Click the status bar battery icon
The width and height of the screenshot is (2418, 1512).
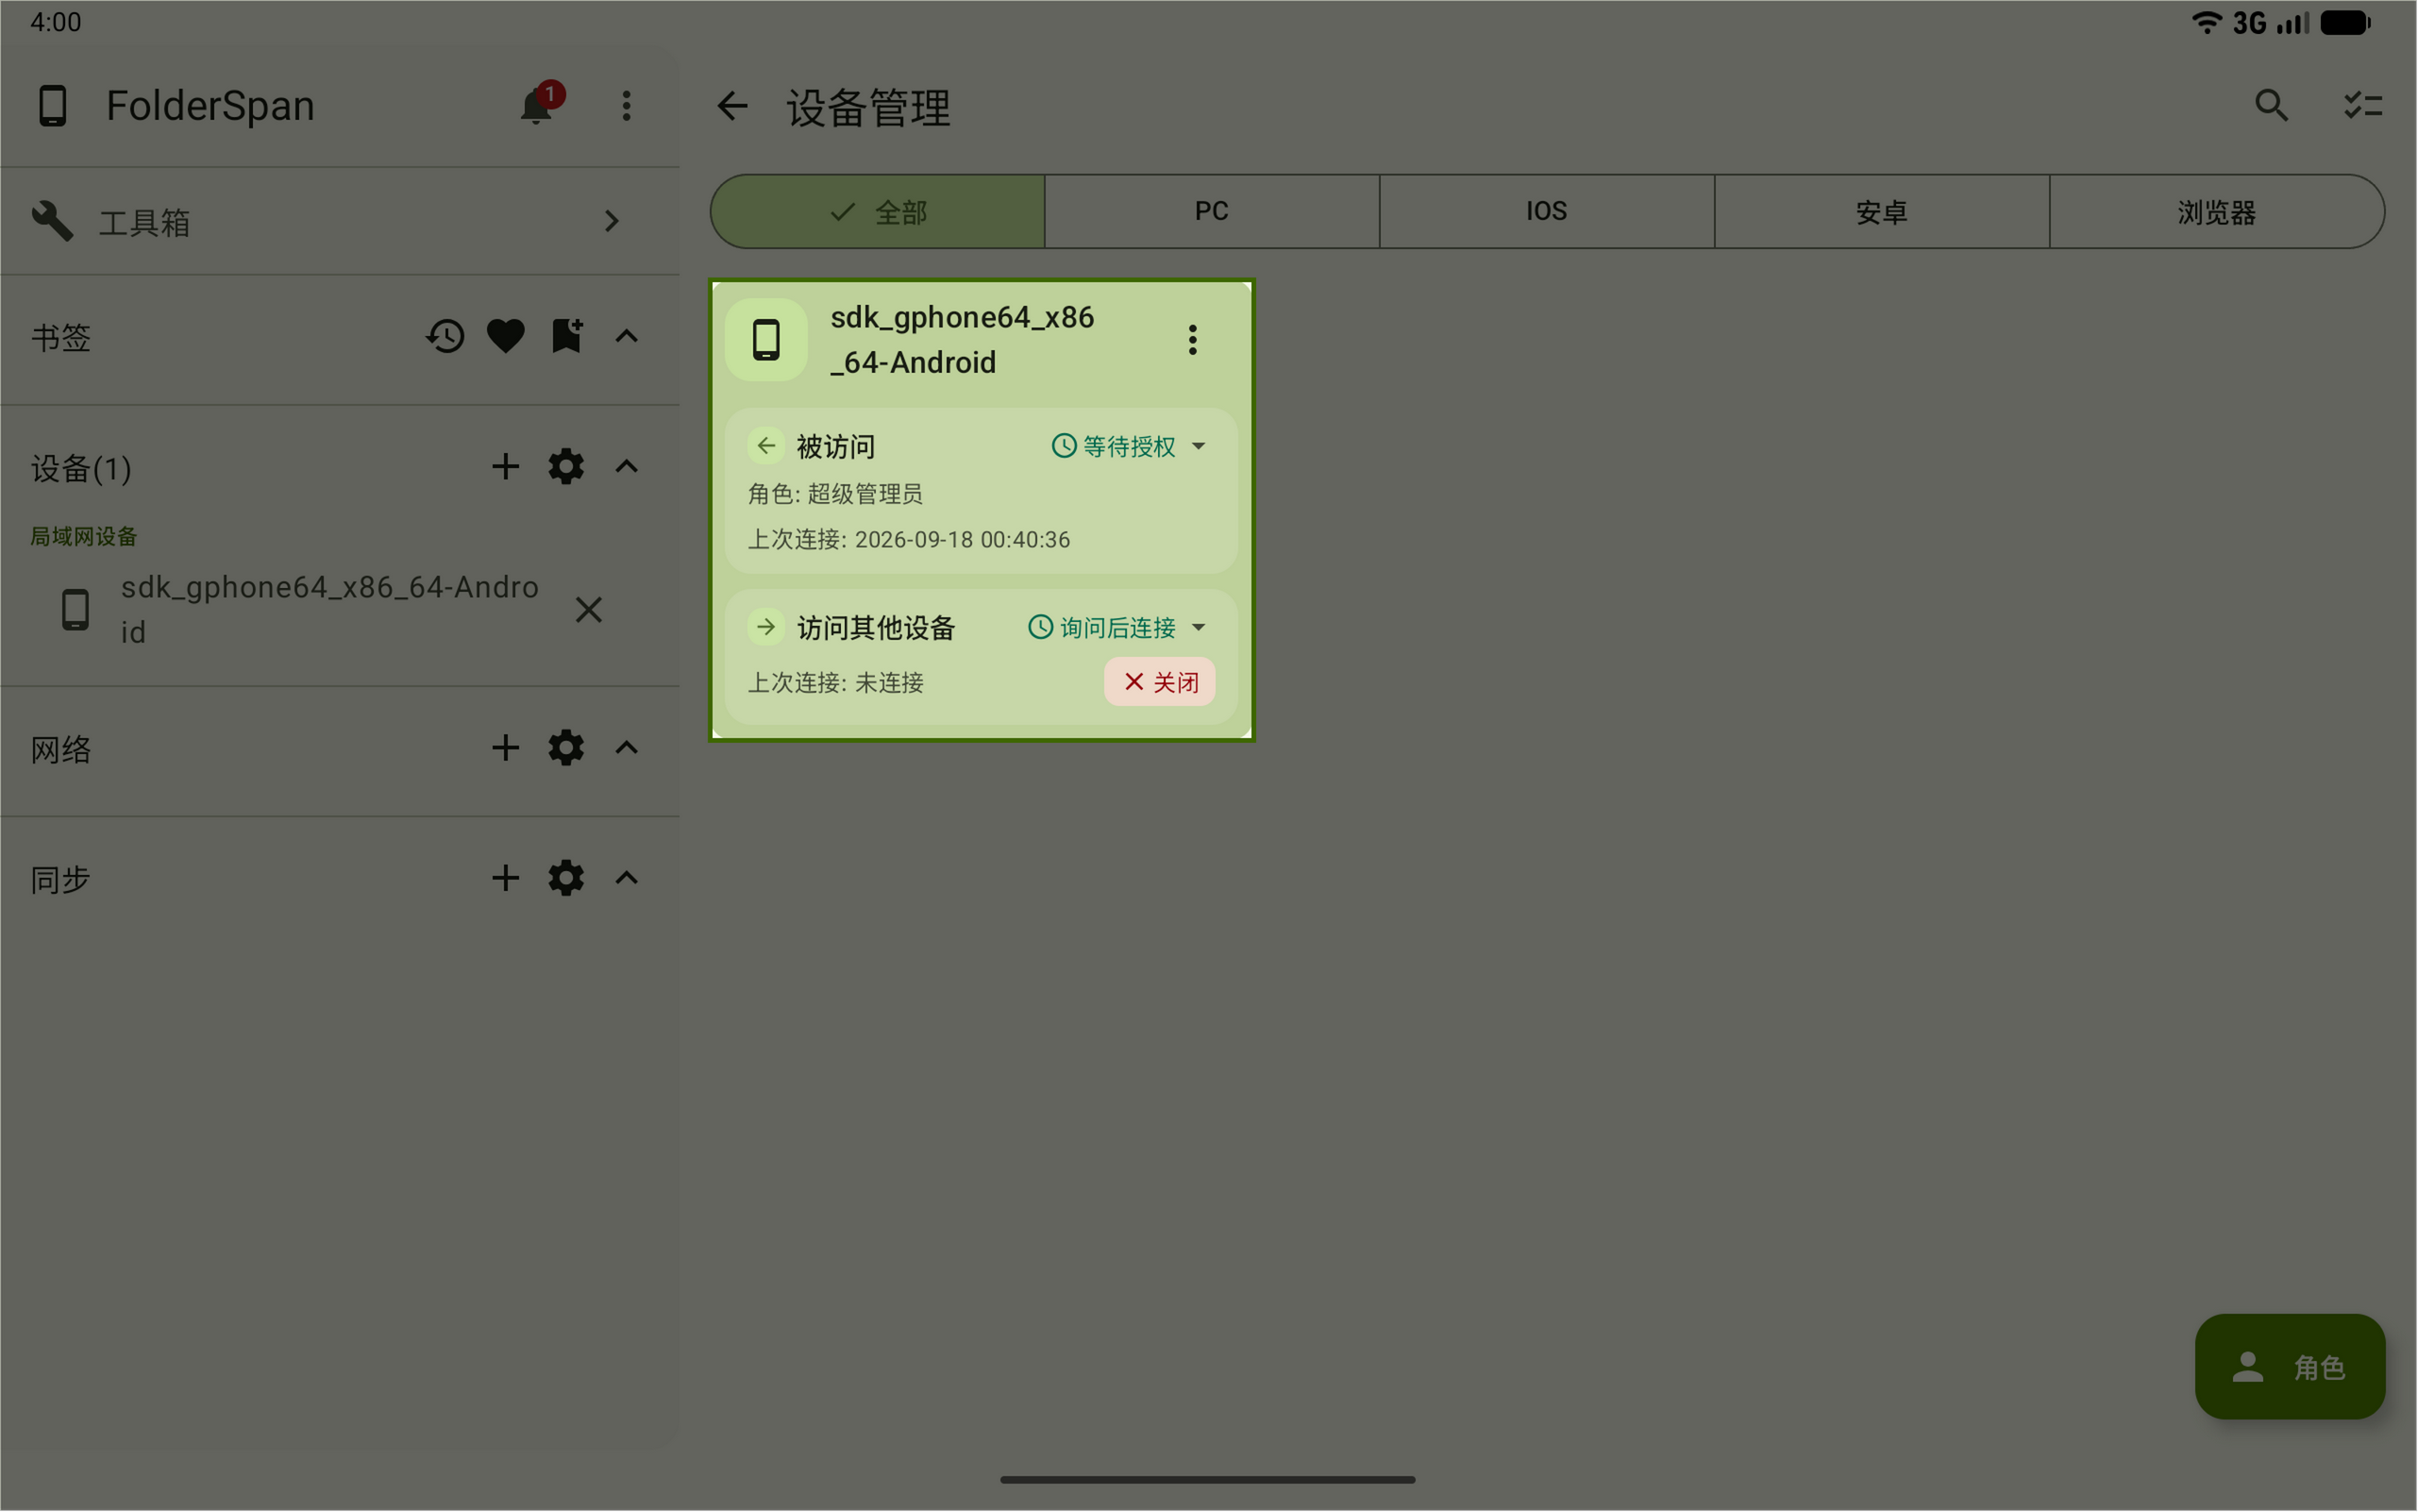[2345, 22]
